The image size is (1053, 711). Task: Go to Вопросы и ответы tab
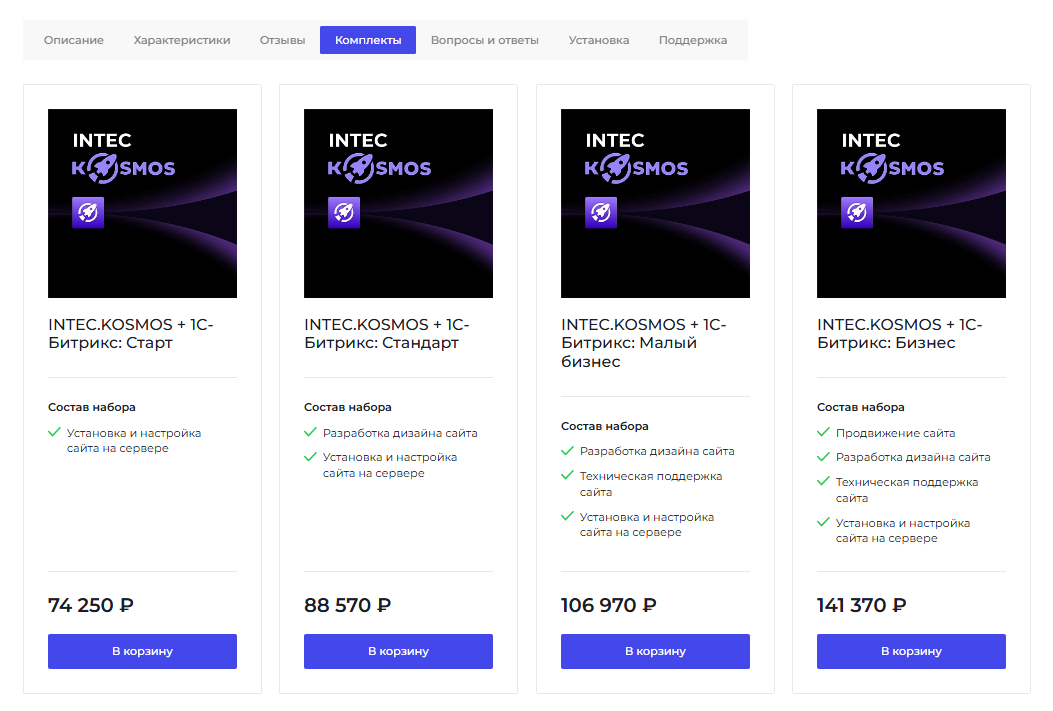coord(485,40)
